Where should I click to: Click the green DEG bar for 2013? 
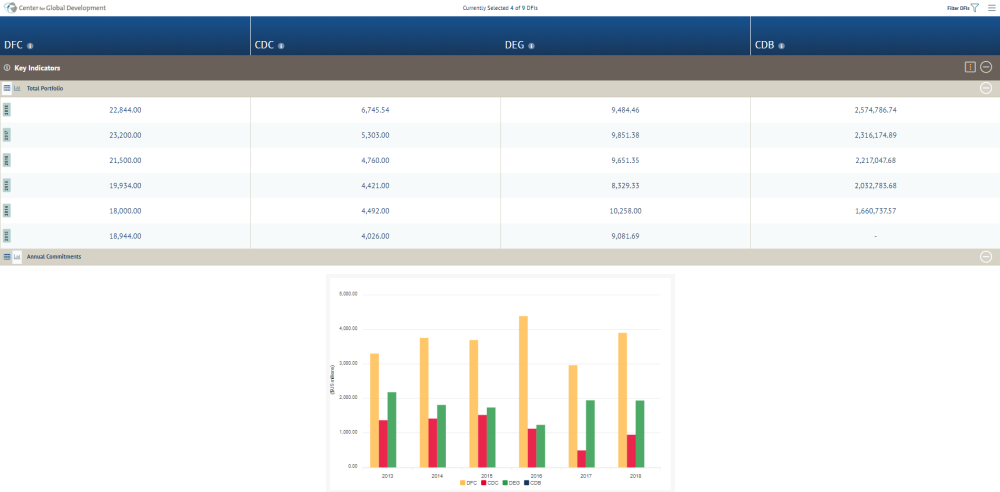click(392, 429)
